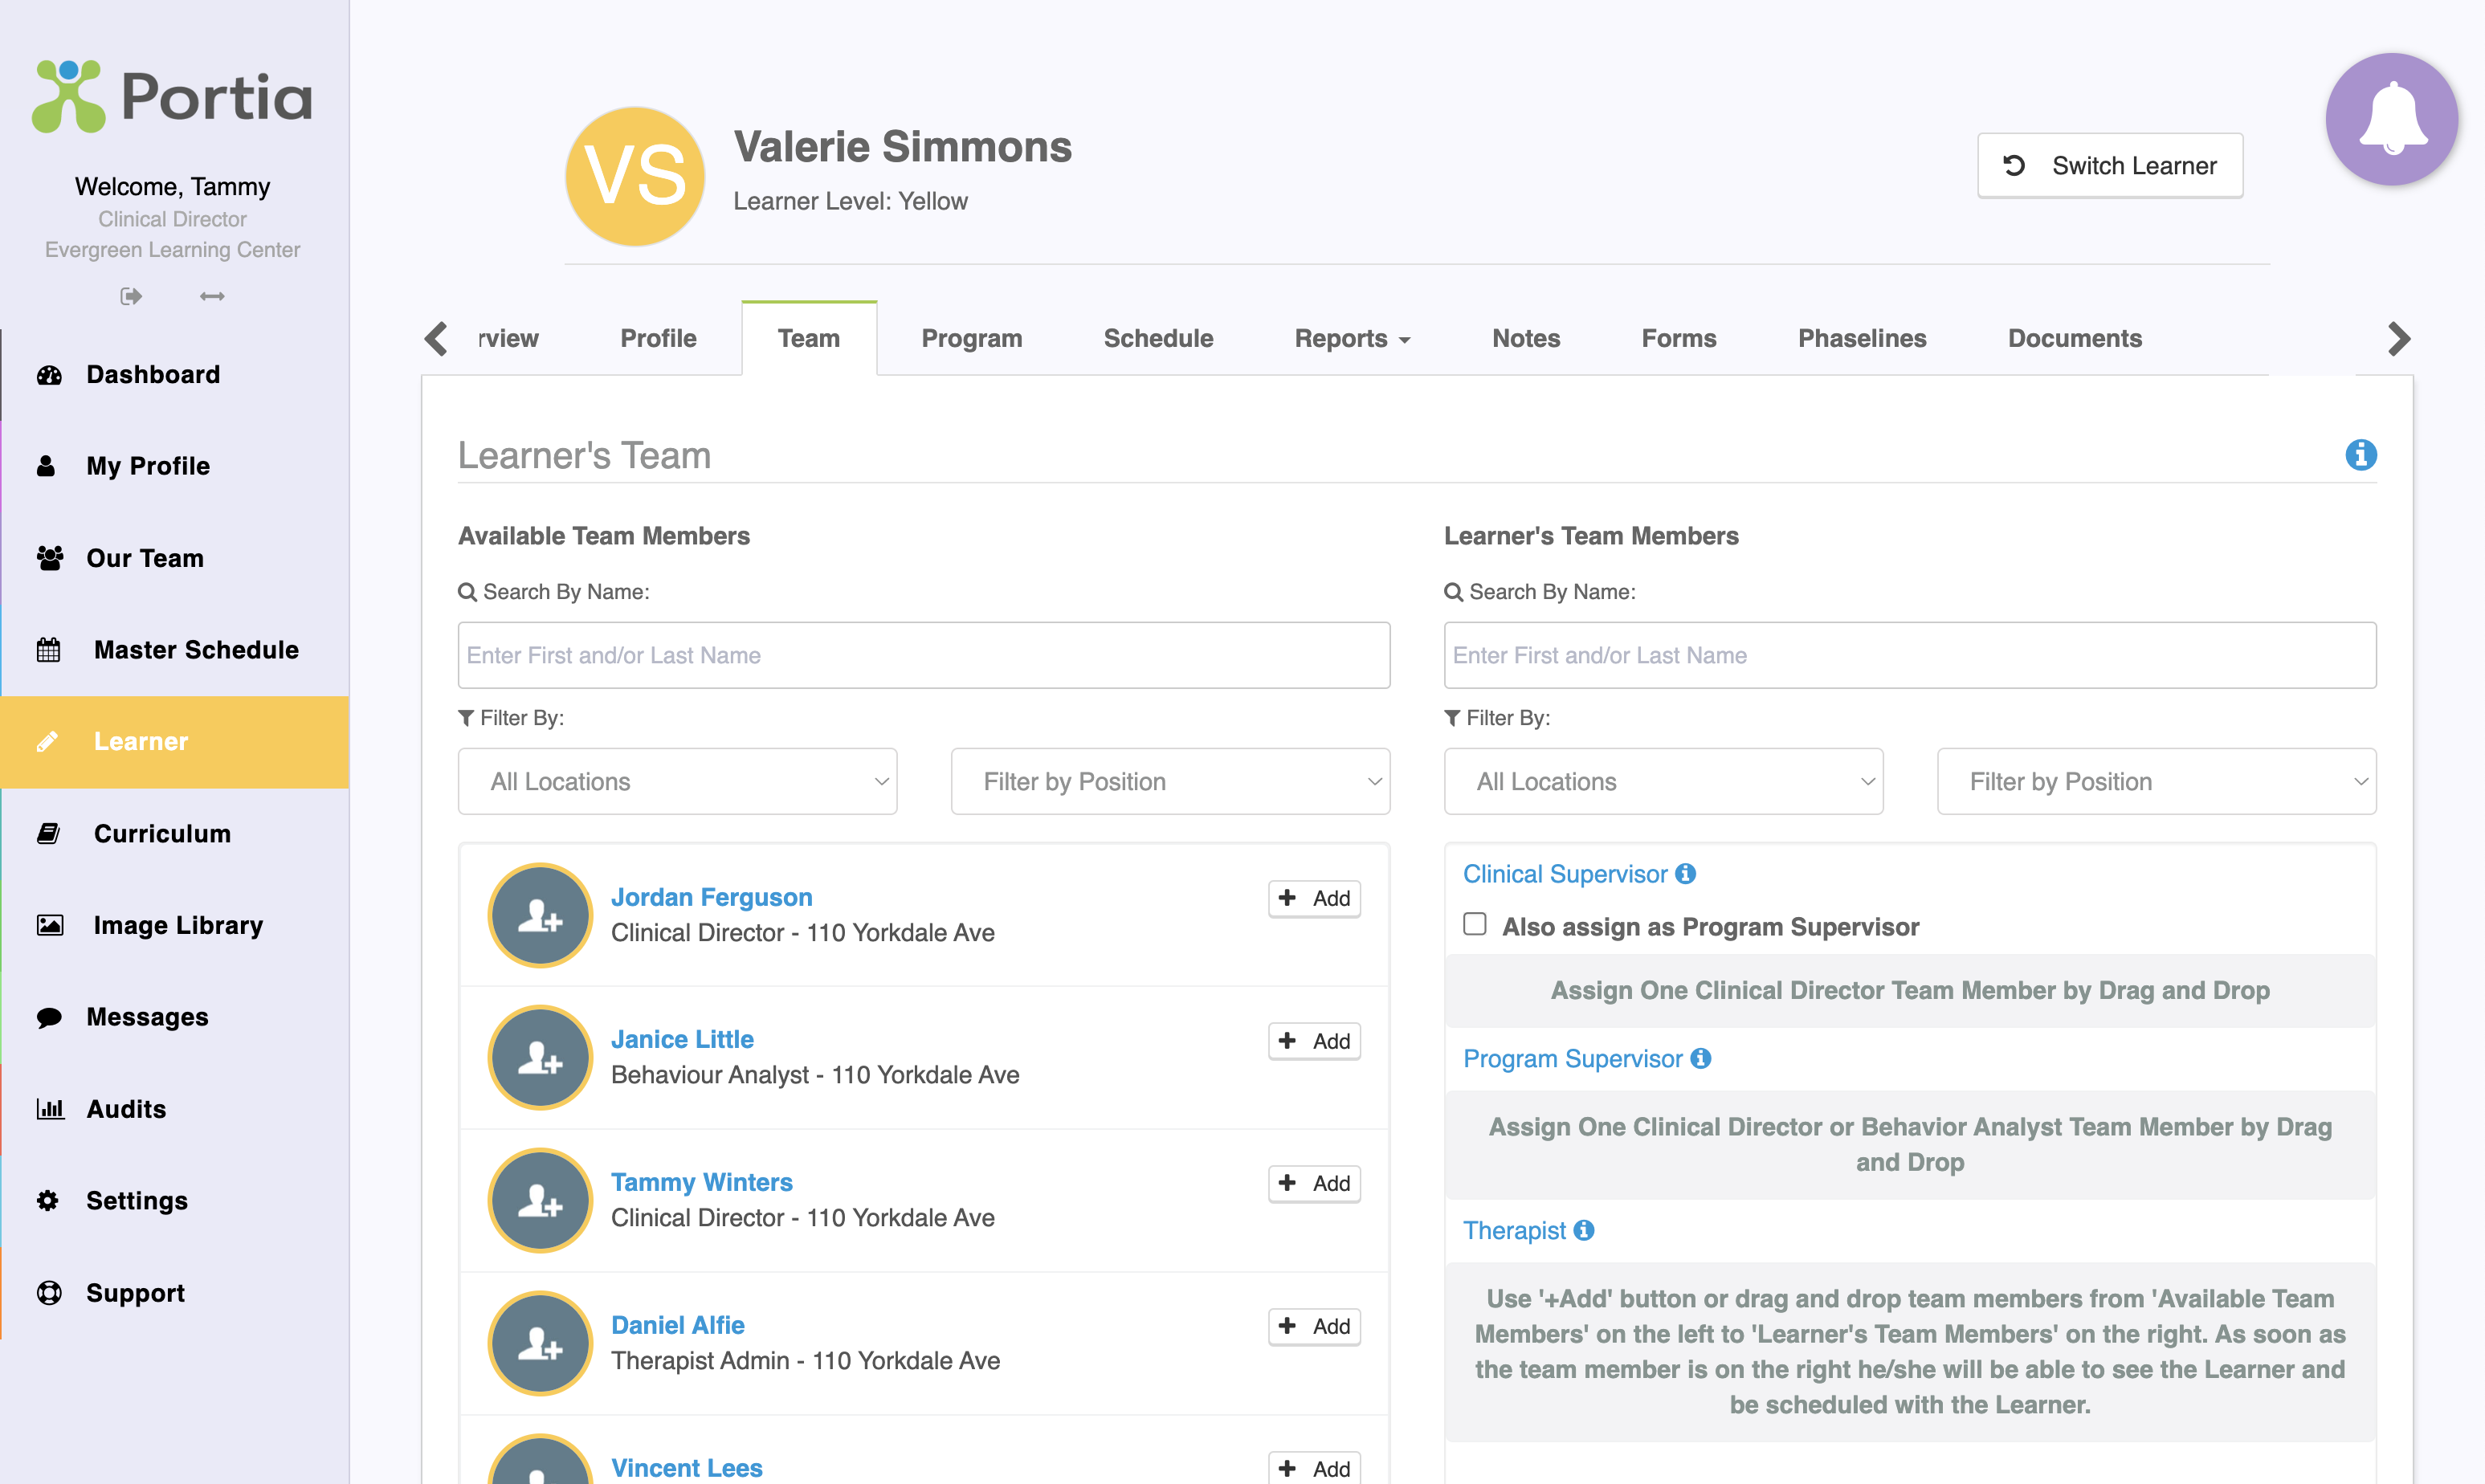Click the notification bell icon
The width and height of the screenshot is (2485, 1484).
click(2391, 120)
